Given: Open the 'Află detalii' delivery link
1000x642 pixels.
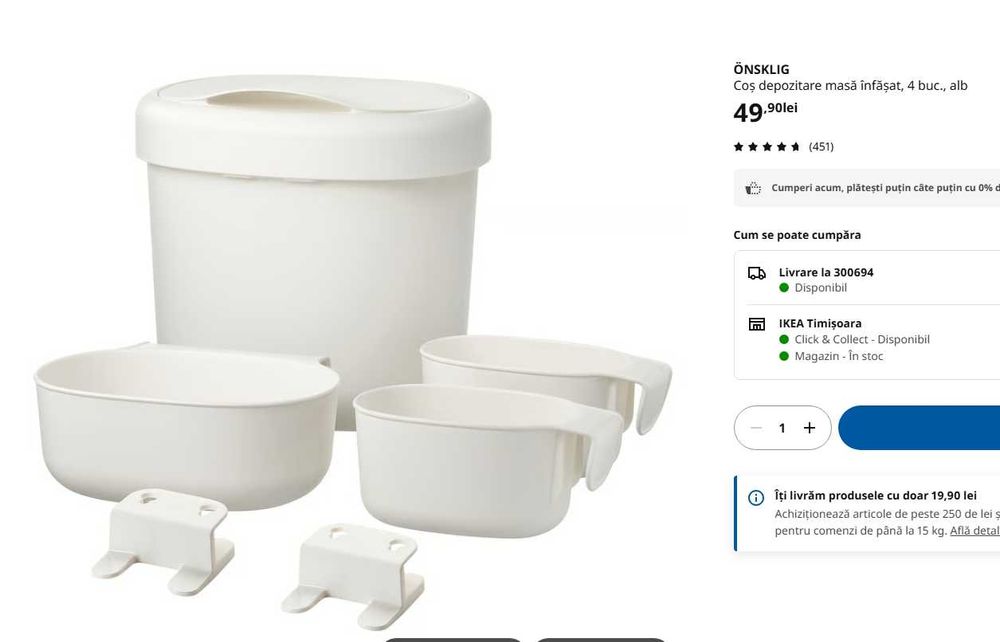Looking at the screenshot, I should tap(974, 531).
